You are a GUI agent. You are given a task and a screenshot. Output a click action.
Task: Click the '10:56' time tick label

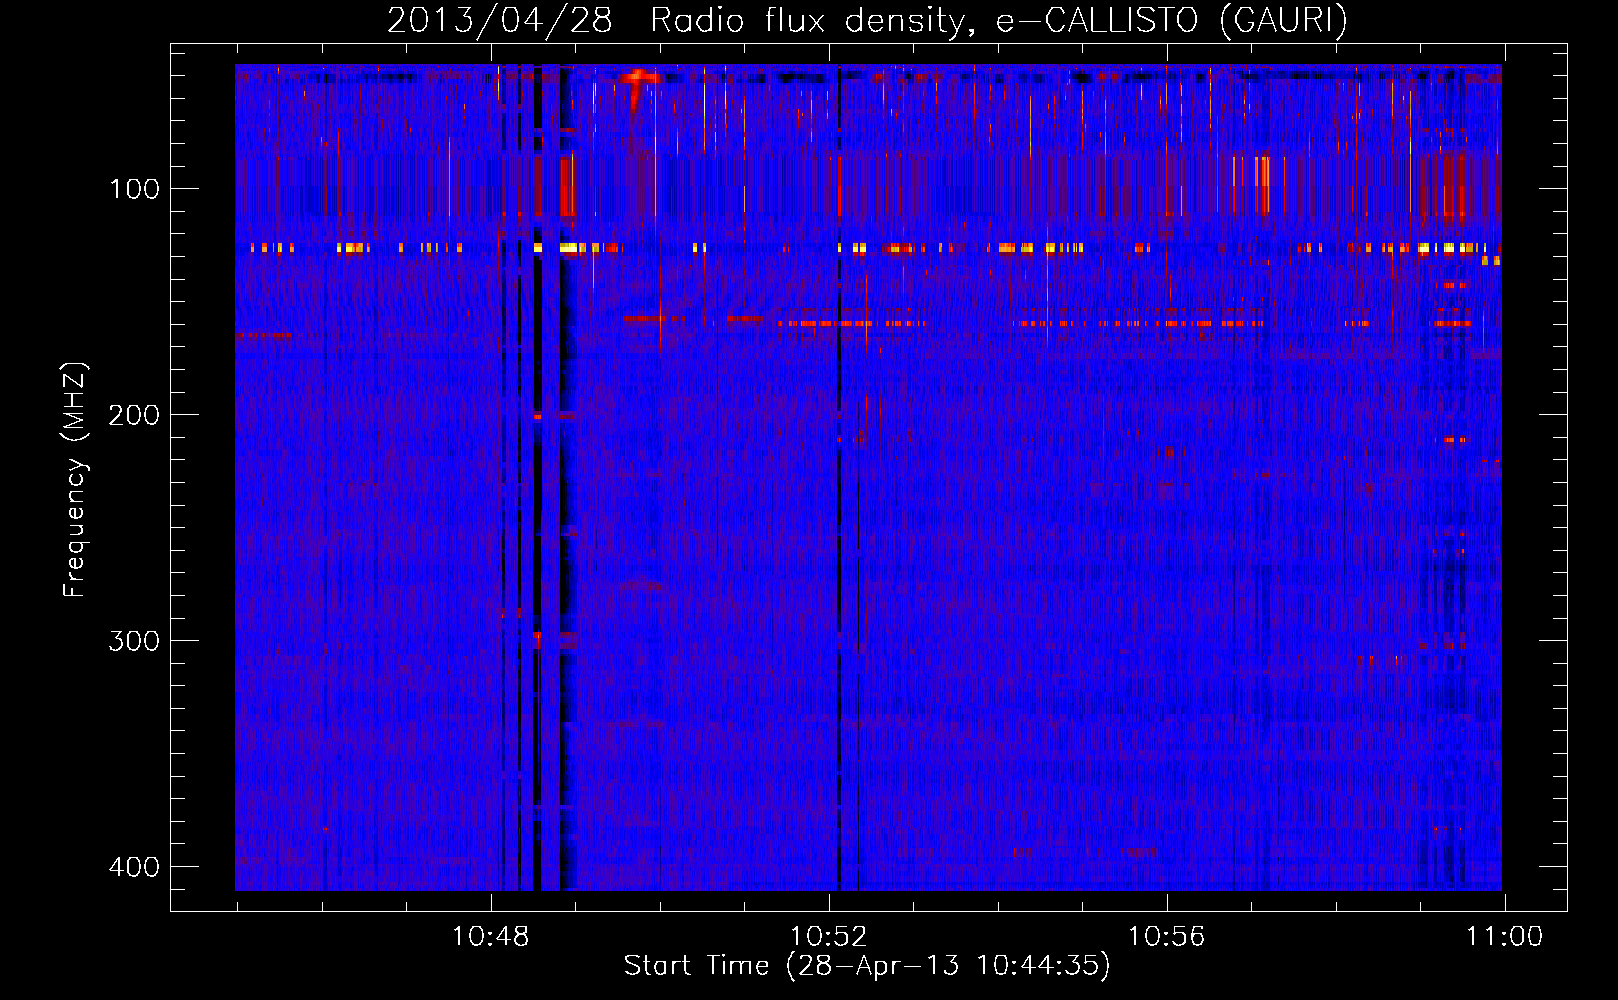1166,937
